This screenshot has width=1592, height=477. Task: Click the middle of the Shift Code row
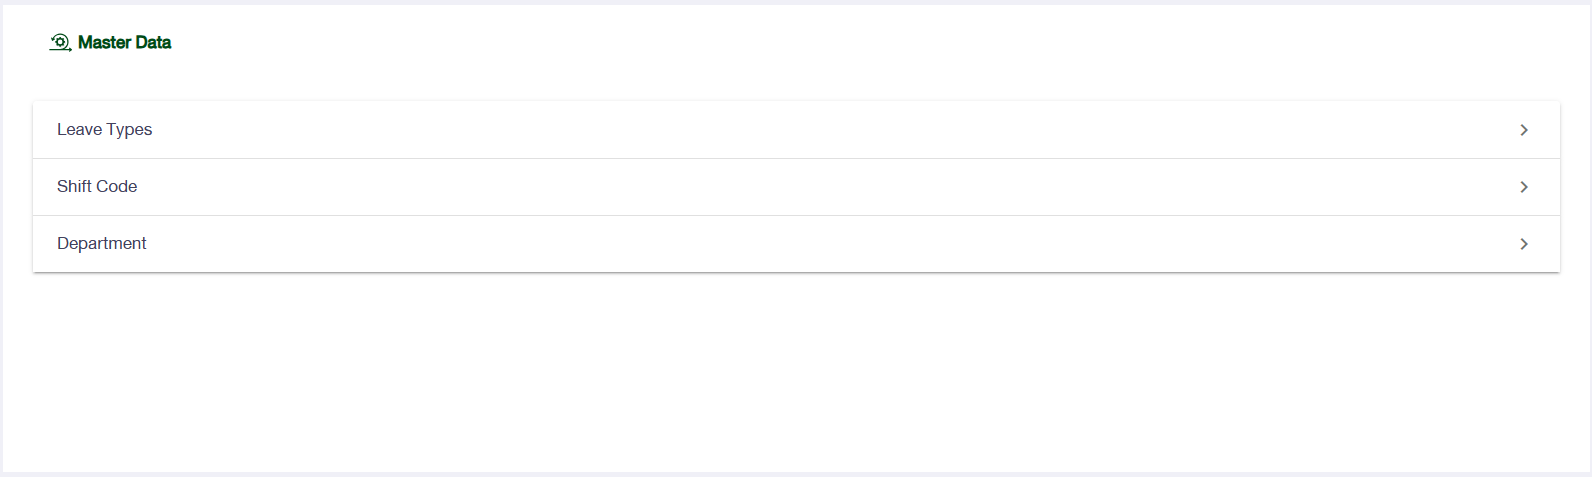796,187
